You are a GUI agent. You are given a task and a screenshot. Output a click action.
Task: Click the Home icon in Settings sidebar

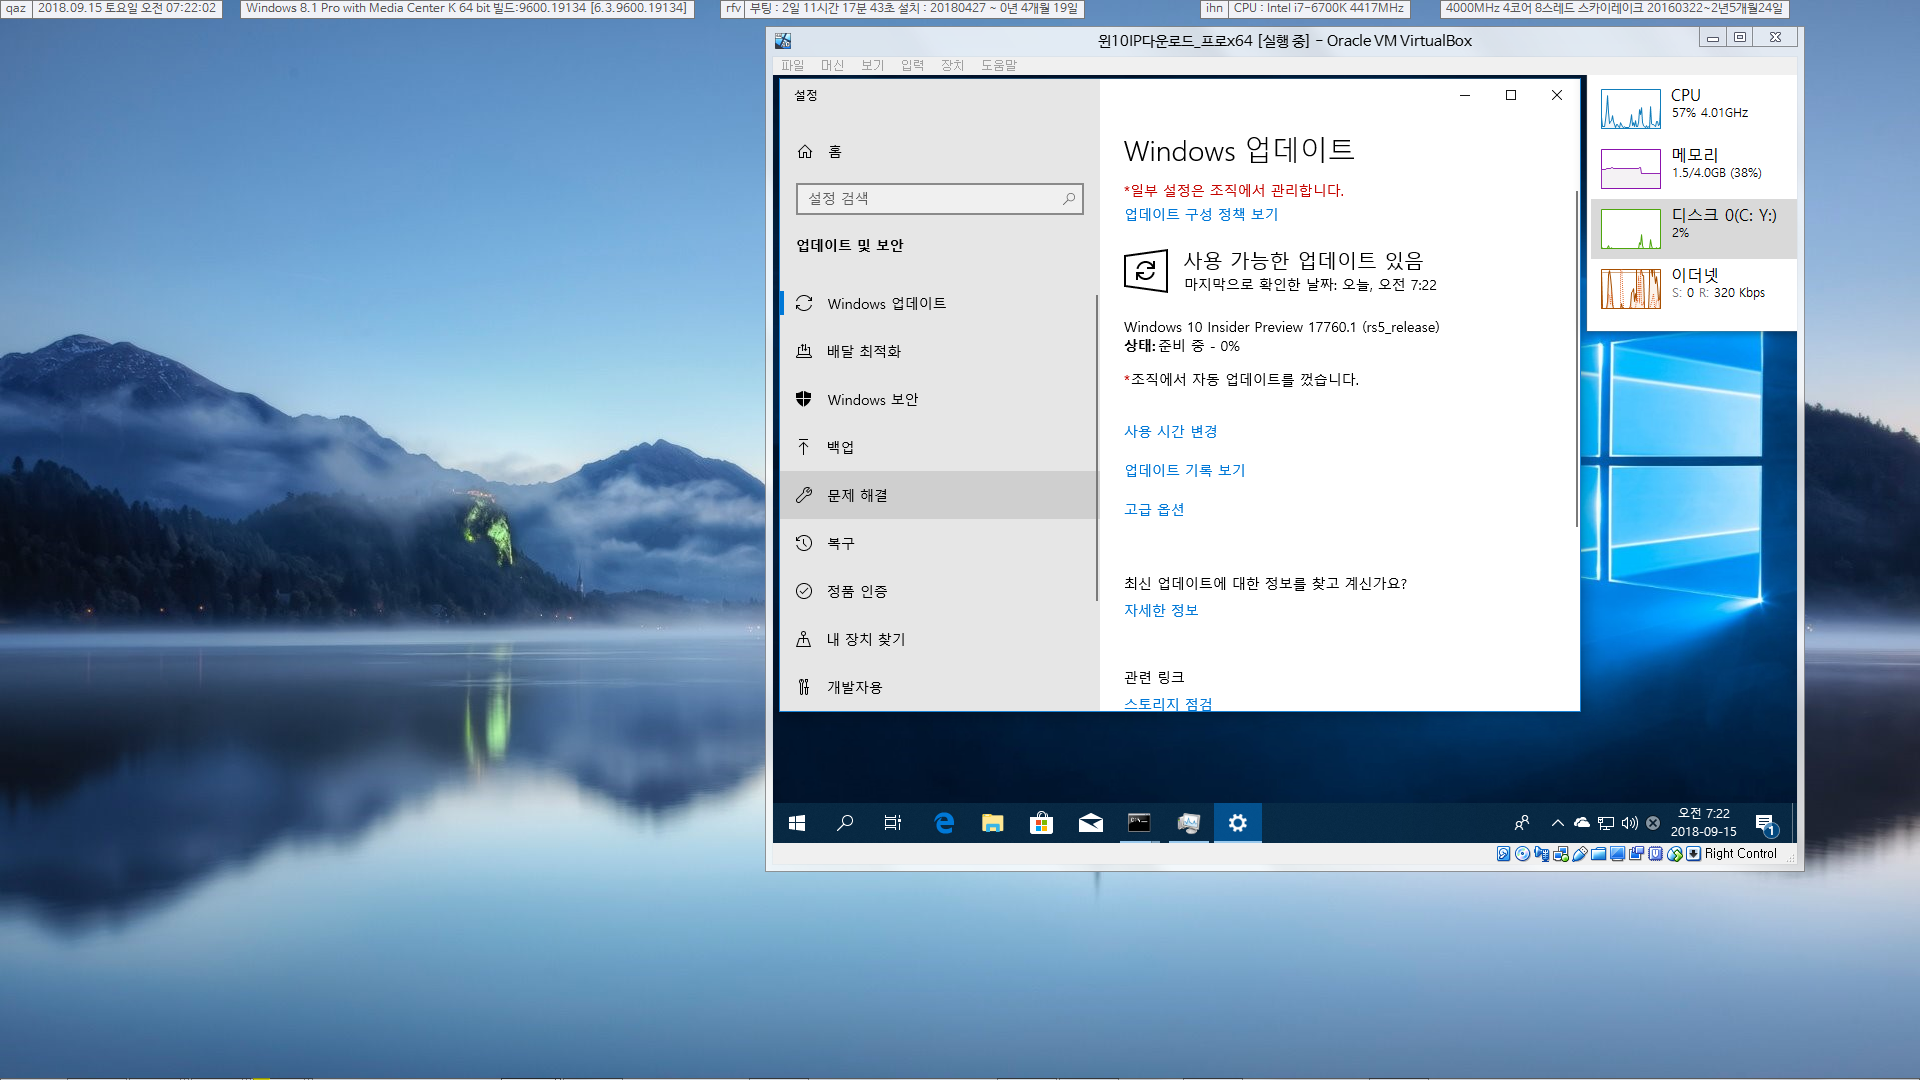pos(805,151)
